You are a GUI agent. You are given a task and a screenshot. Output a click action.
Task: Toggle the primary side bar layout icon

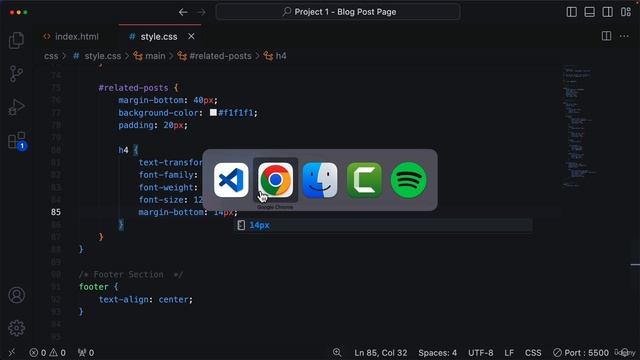click(x=571, y=12)
